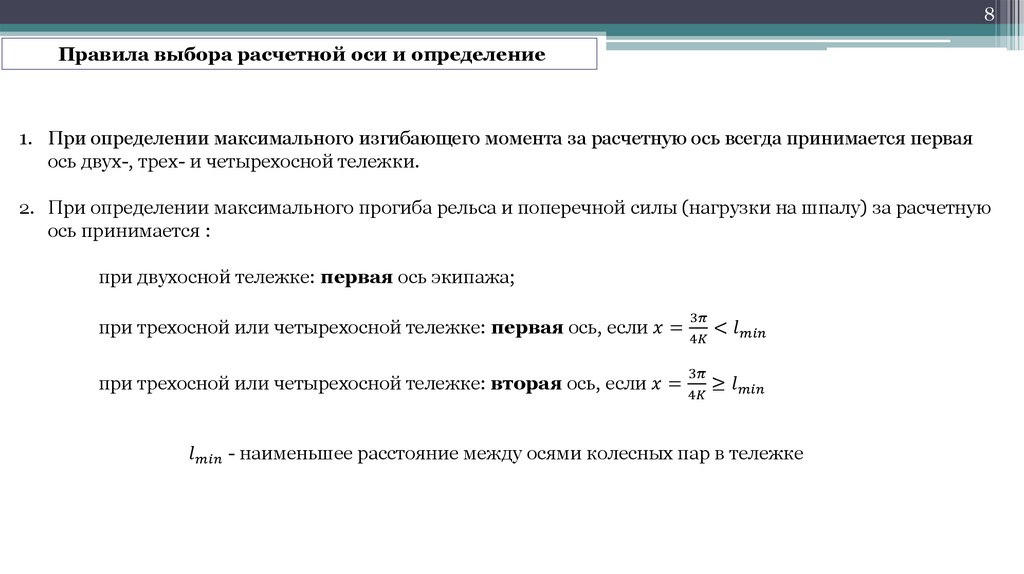This screenshot has height=574, width=1024.
Task: Click the slide title 'Правила выбора расчетной оси и определение'
Action: click(x=302, y=54)
